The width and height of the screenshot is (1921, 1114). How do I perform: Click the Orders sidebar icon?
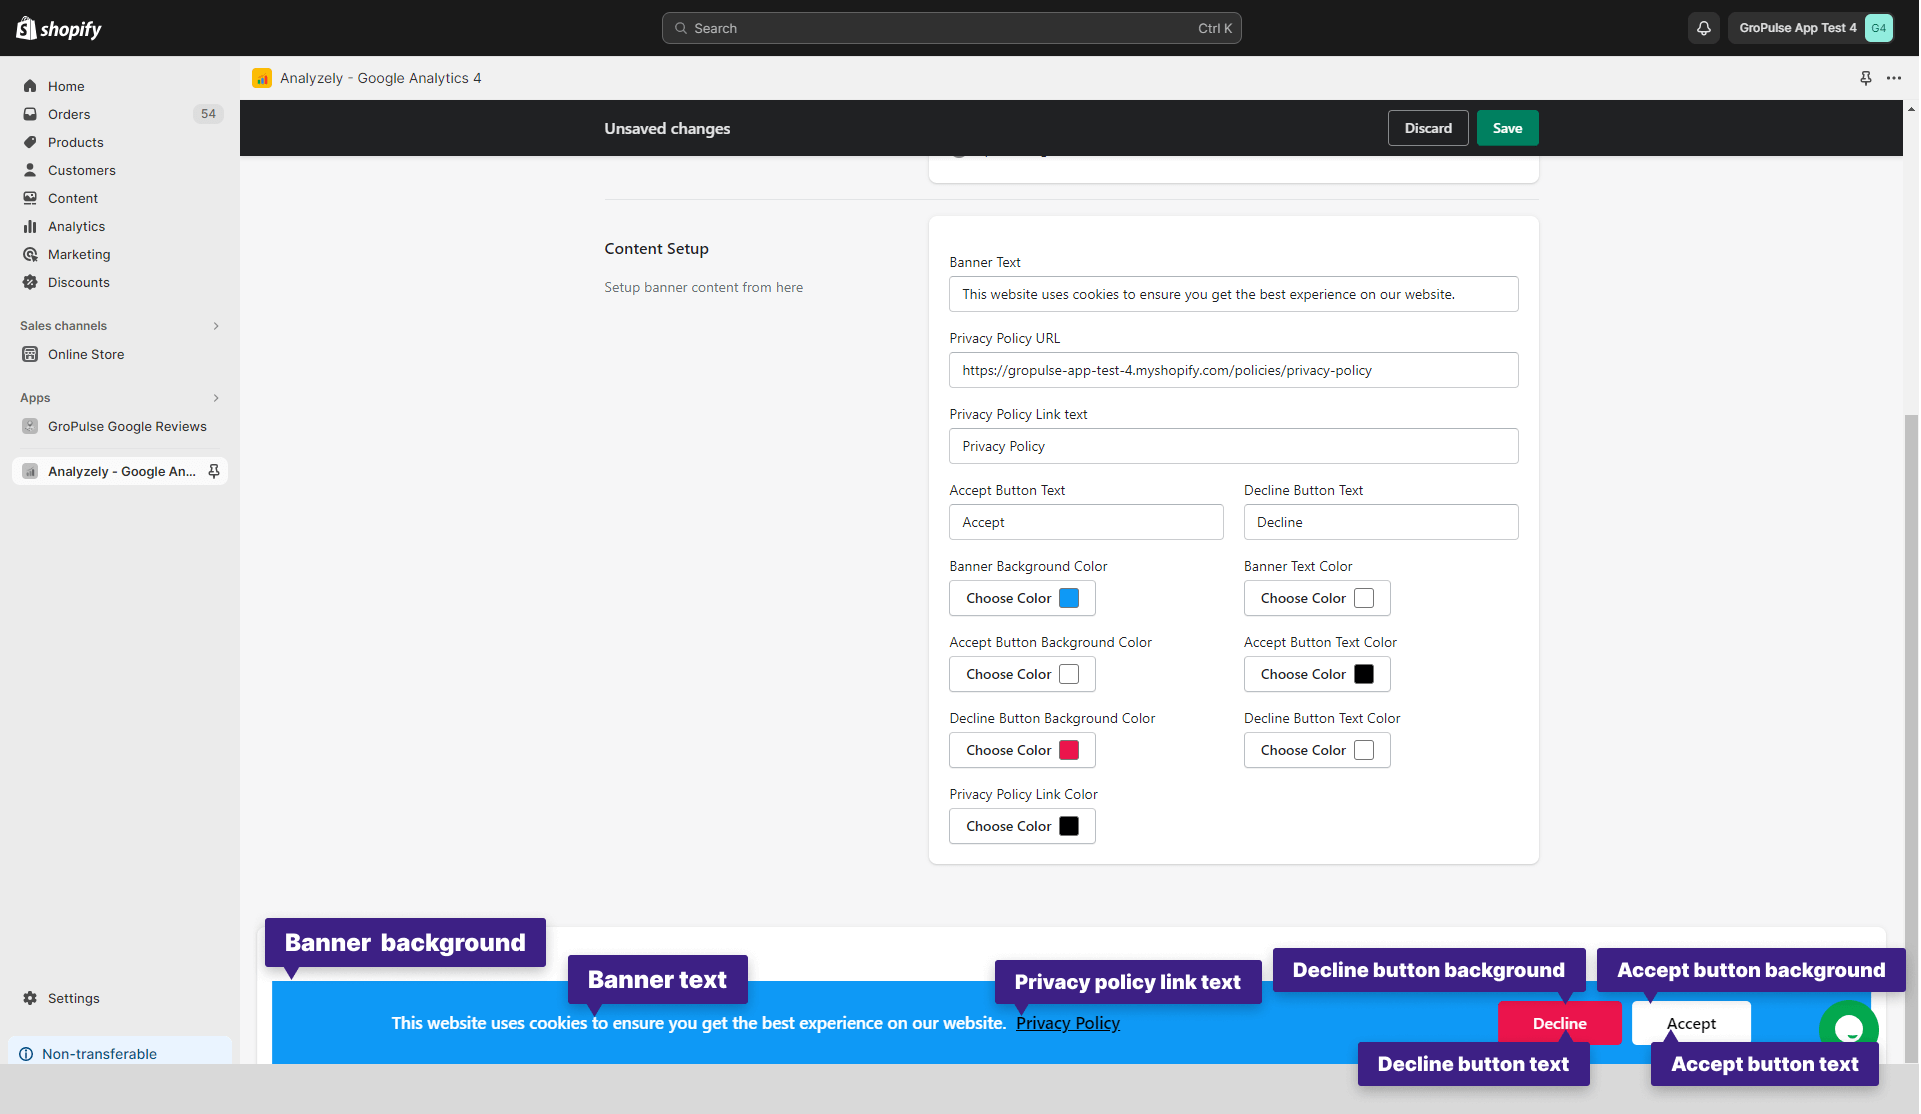pos(30,114)
